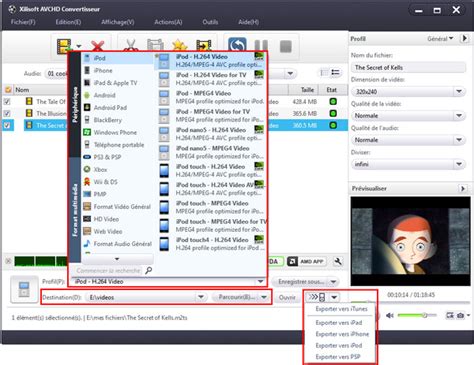Click the blue Convert icon
474x365 pixels.
pos(237,46)
